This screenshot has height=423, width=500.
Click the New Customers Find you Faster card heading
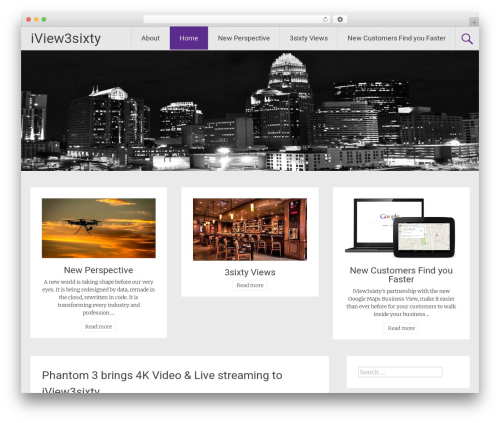pos(401,275)
